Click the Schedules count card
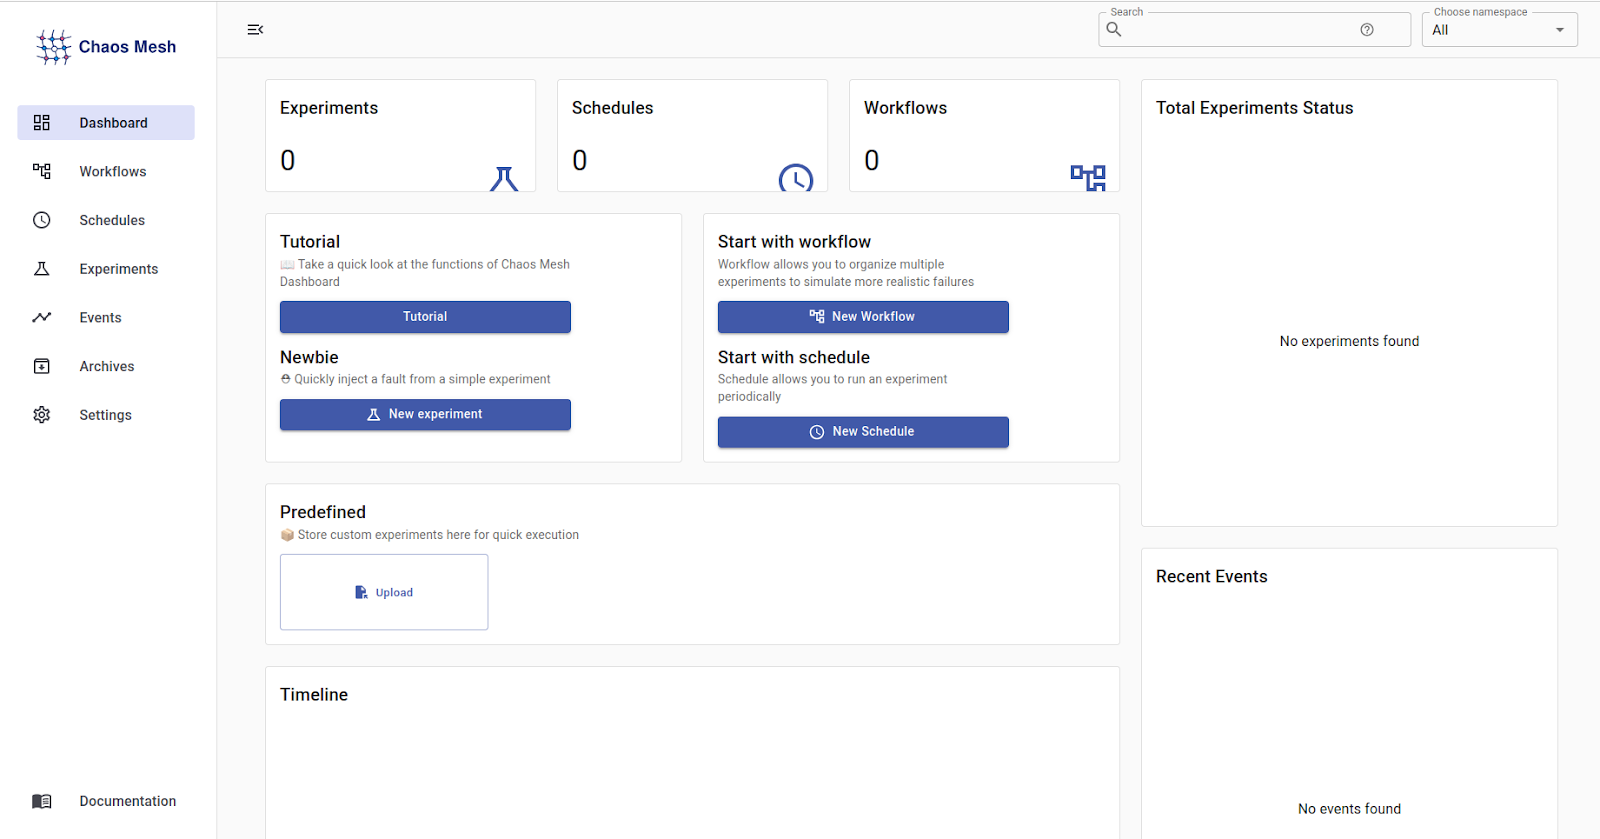The image size is (1600, 839). pyautogui.click(x=692, y=135)
